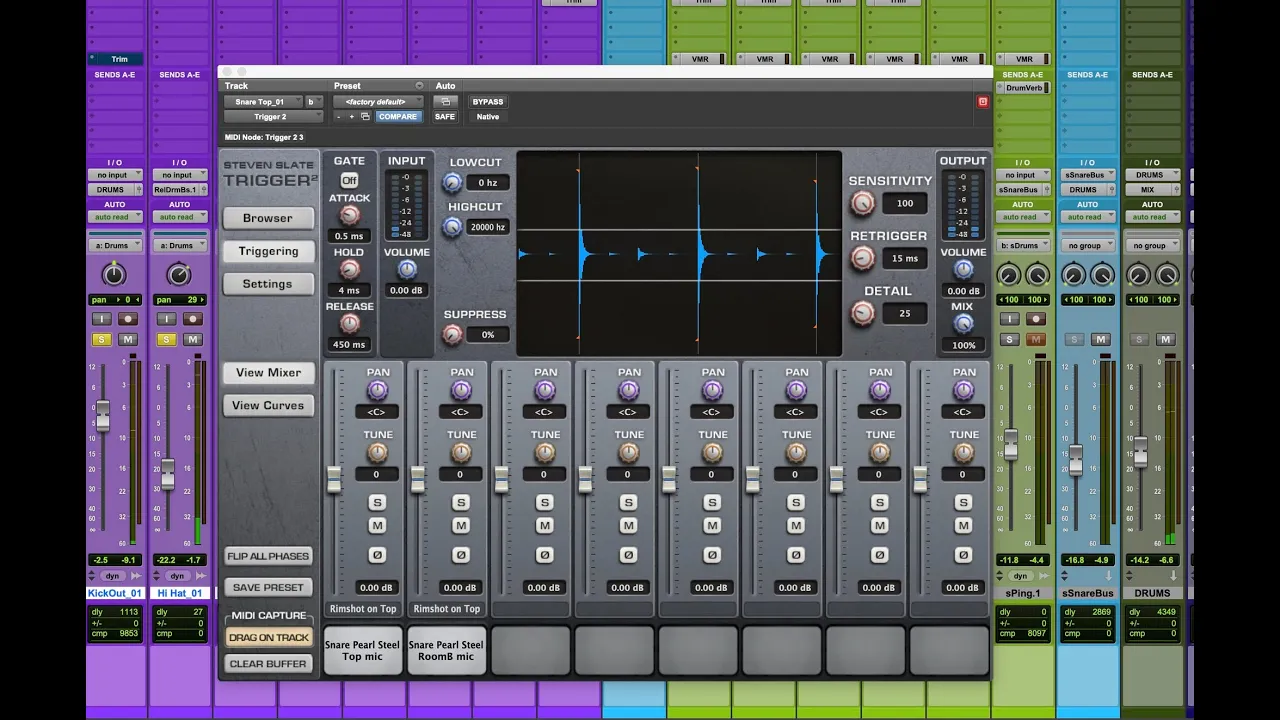Click the Sensitivity value field showing 100
This screenshot has width=1280, height=720.
pos(905,203)
